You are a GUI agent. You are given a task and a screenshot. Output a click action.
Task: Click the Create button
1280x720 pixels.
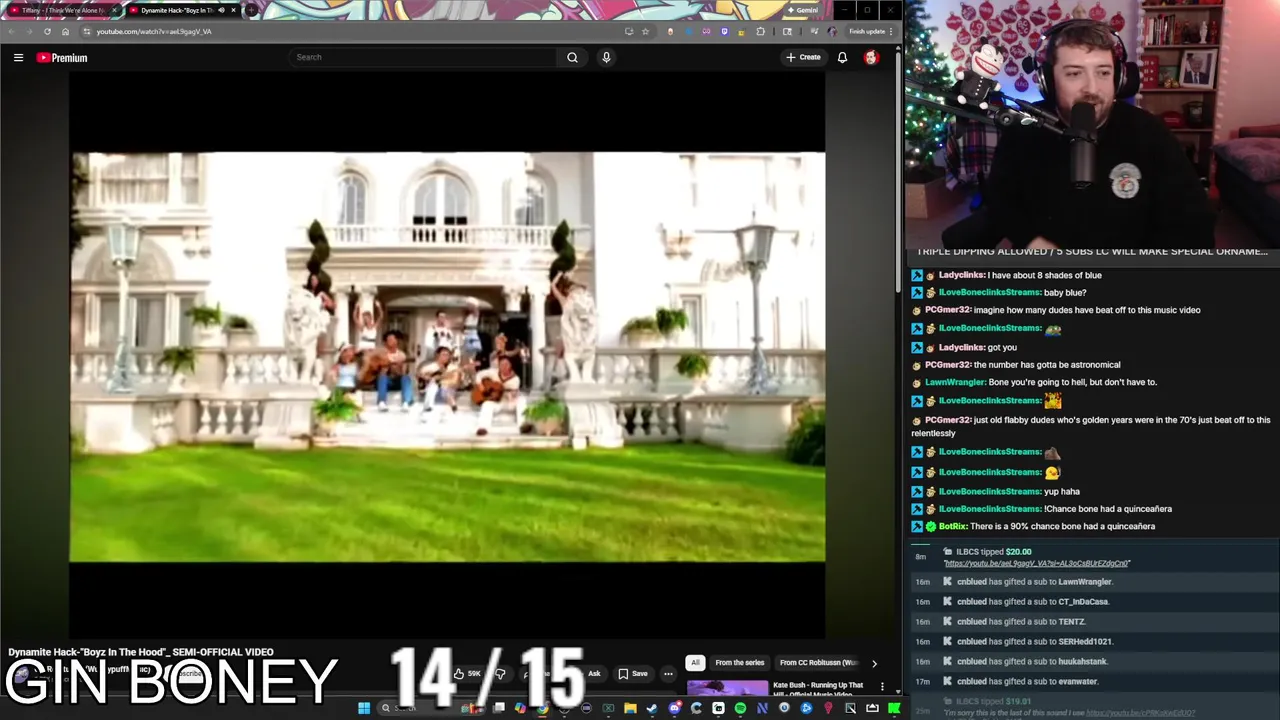coord(803,57)
